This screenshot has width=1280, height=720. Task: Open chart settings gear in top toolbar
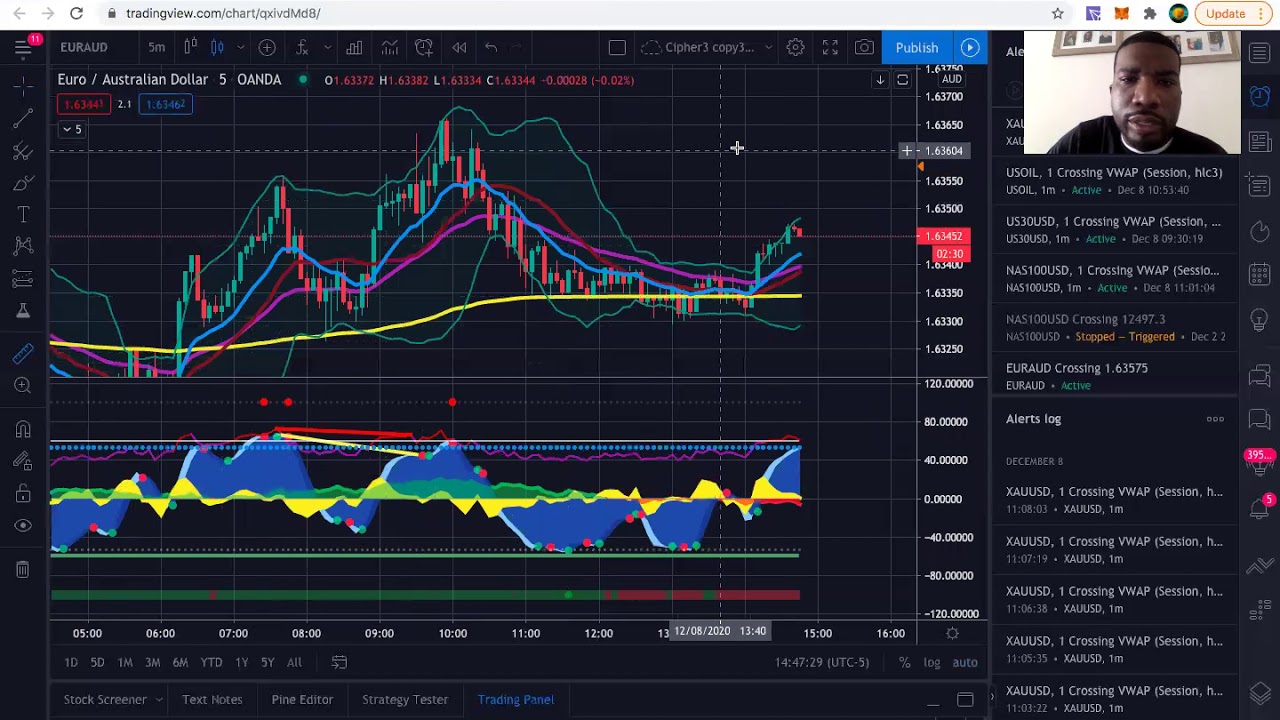tap(795, 47)
